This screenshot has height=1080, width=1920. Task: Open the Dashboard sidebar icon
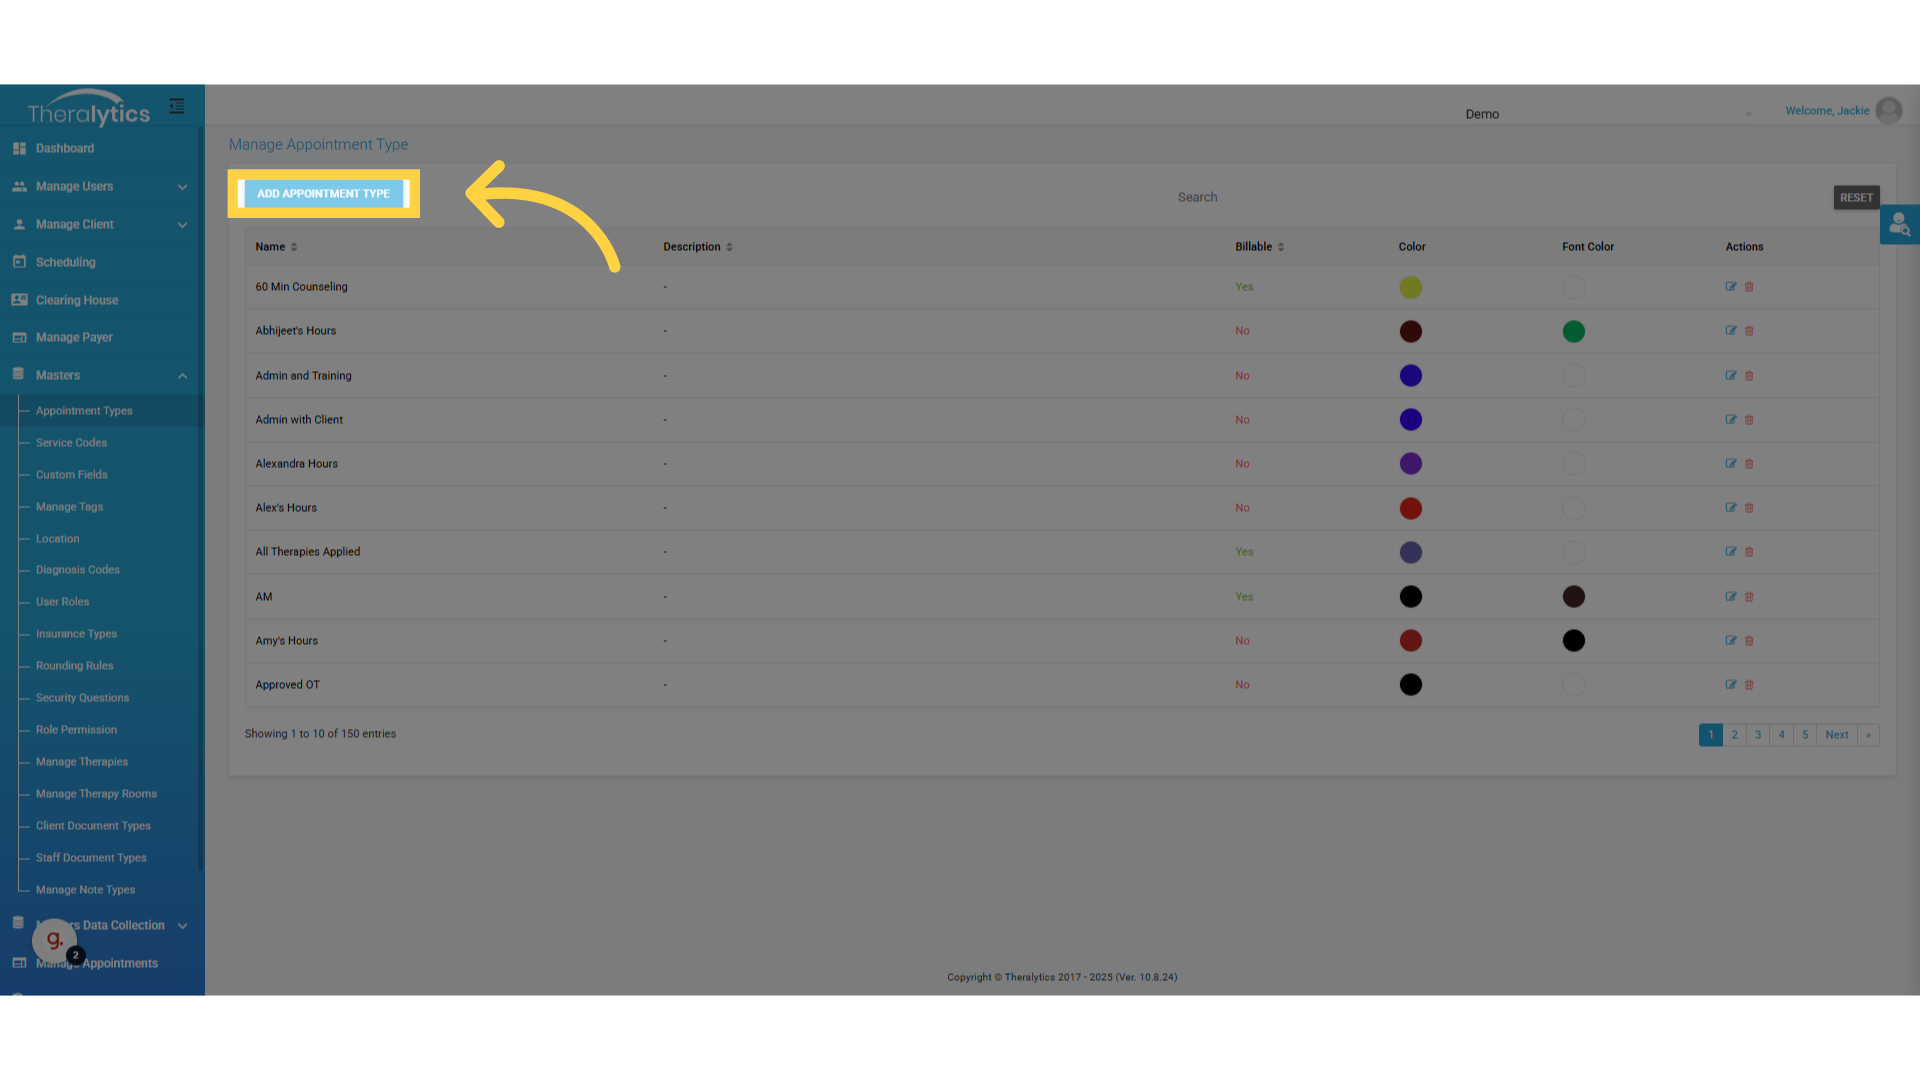pyautogui.click(x=19, y=148)
